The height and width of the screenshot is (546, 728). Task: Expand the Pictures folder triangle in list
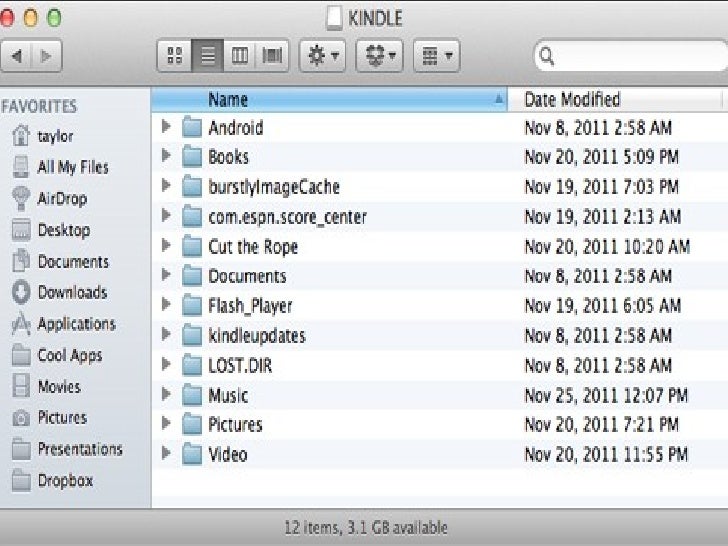(x=166, y=423)
